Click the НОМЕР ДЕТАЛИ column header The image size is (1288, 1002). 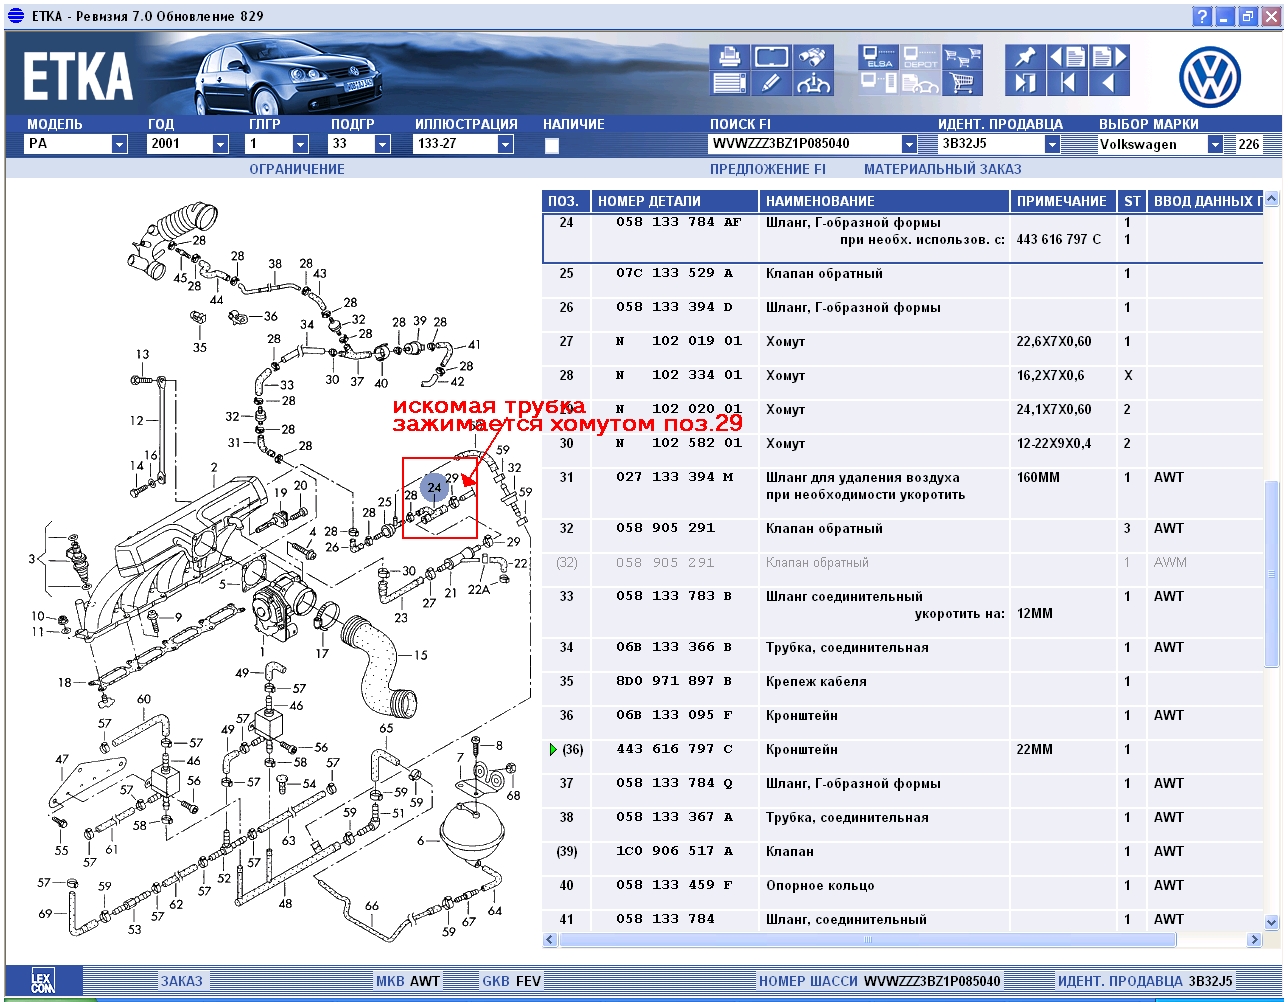tap(675, 201)
